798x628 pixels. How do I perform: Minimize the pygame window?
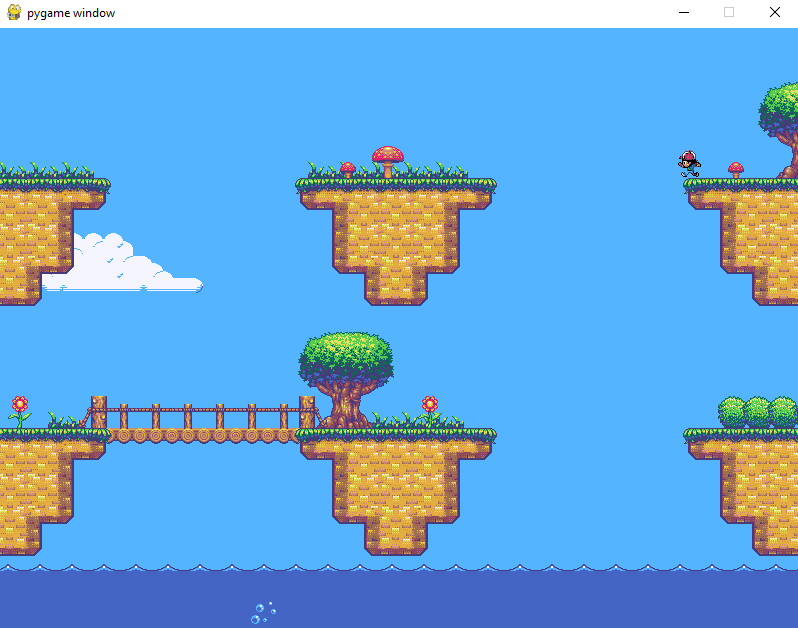(x=684, y=13)
